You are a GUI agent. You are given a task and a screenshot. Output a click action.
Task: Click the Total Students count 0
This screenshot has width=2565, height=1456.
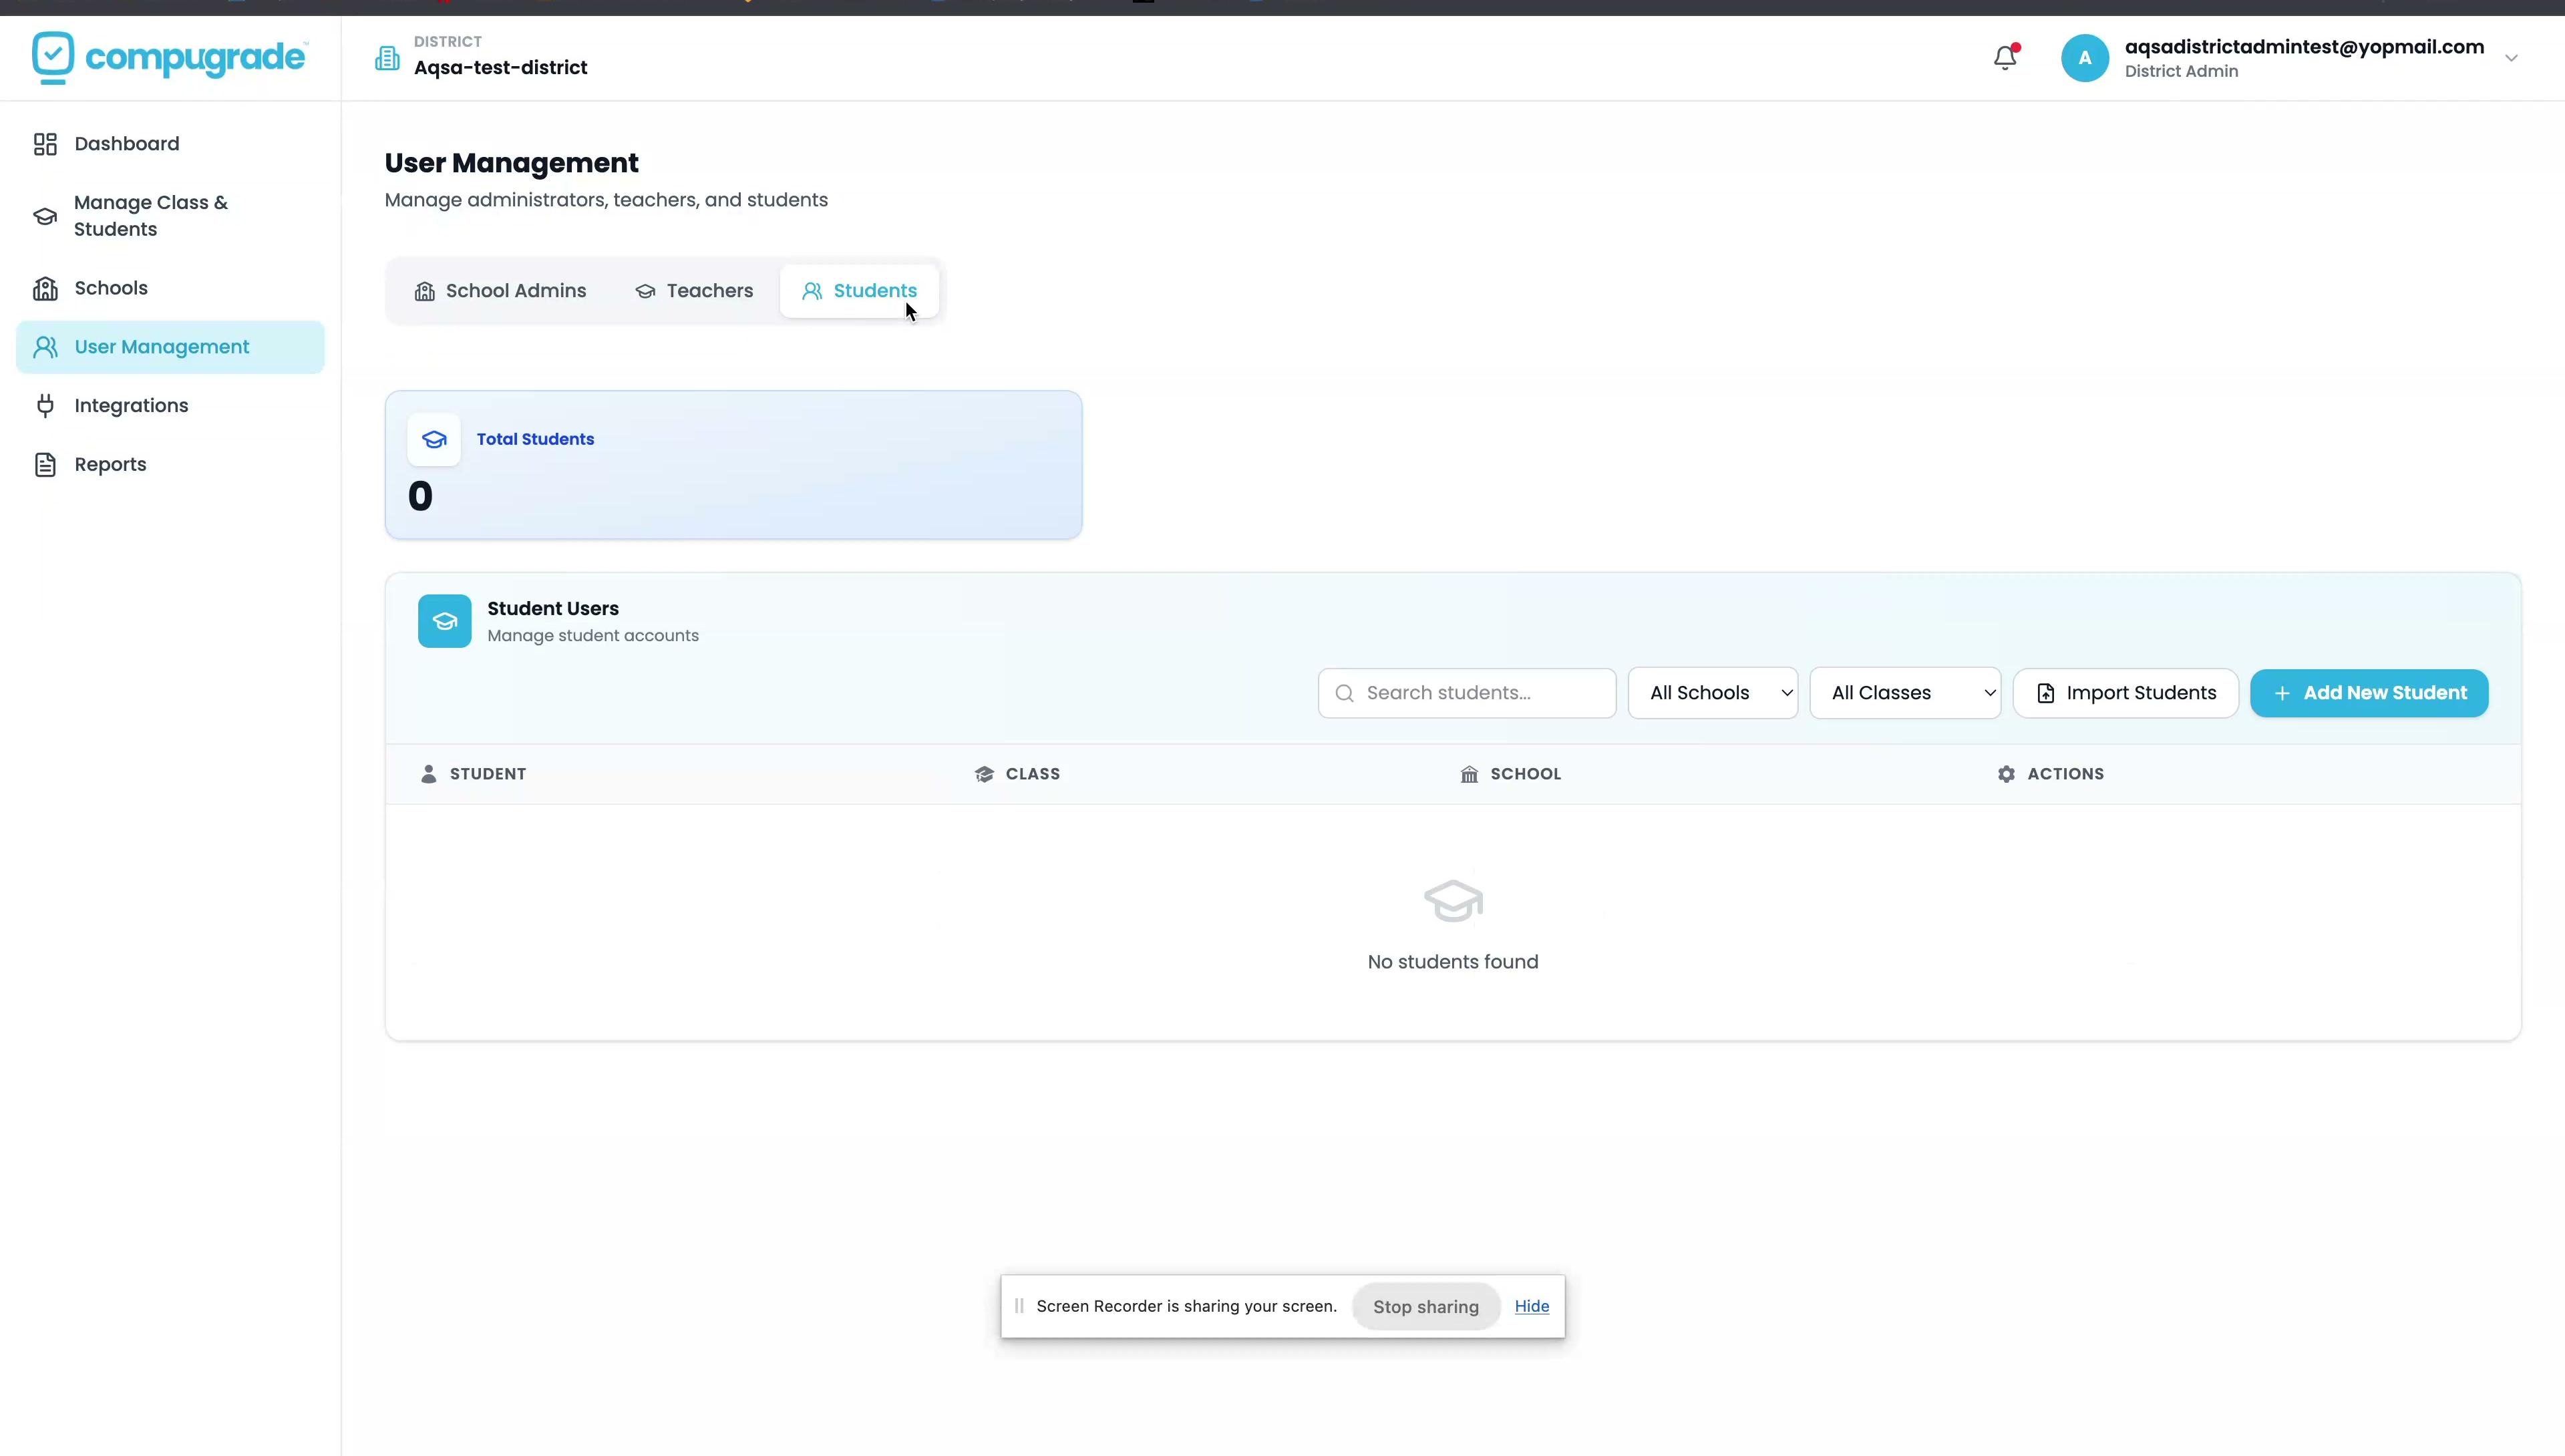420,497
